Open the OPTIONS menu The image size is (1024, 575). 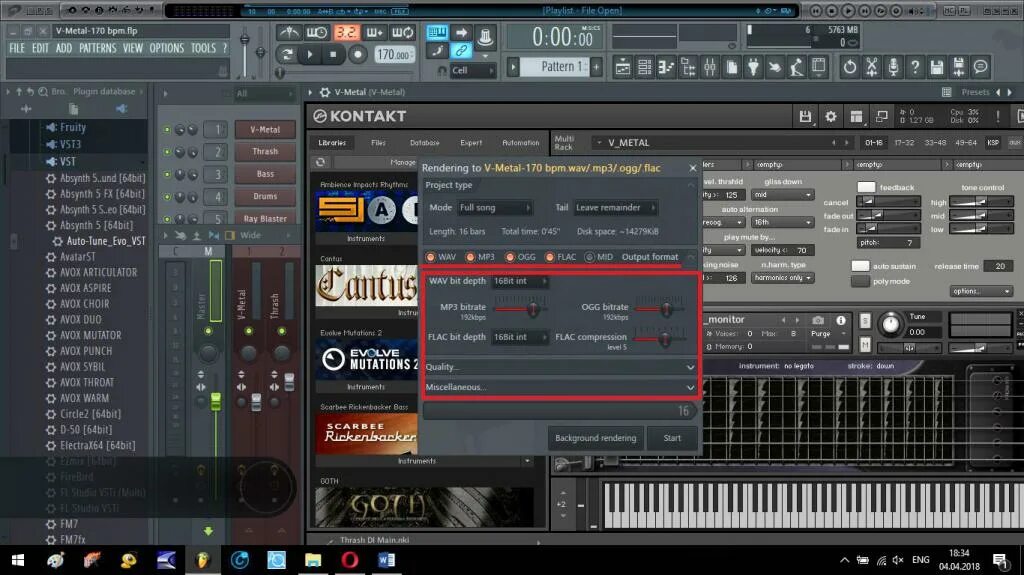coord(167,48)
